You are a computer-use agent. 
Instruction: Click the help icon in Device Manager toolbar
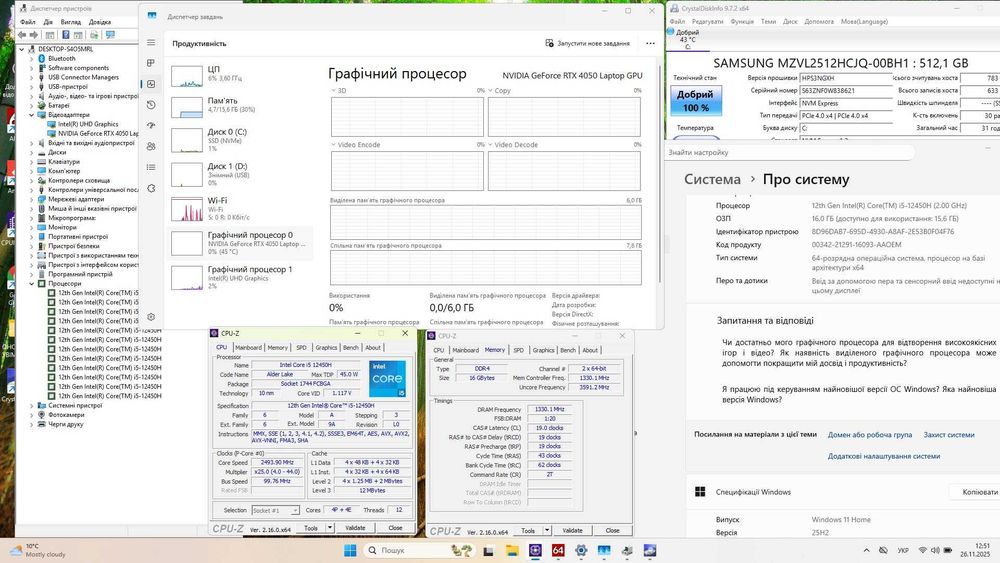tap(65, 34)
